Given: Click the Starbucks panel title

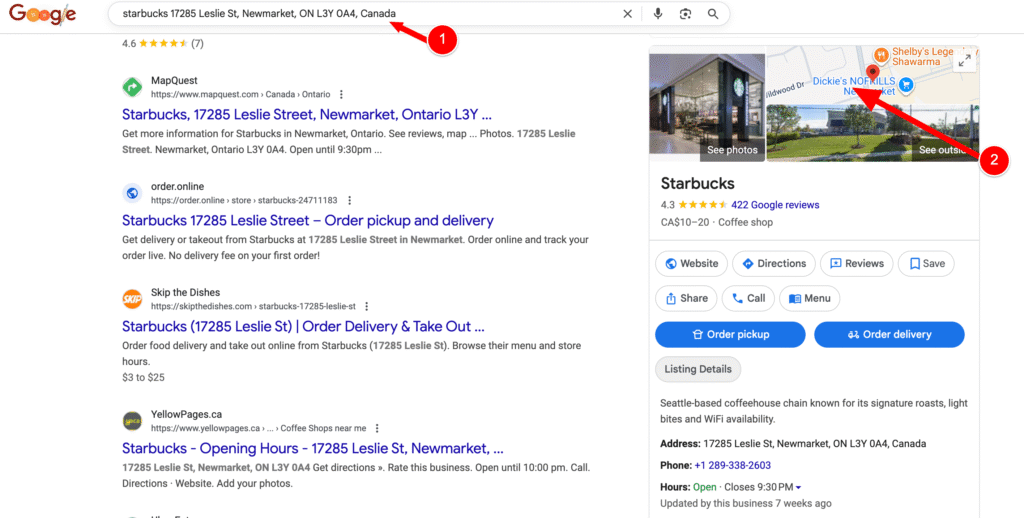Looking at the screenshot, I should coord(697,184).
